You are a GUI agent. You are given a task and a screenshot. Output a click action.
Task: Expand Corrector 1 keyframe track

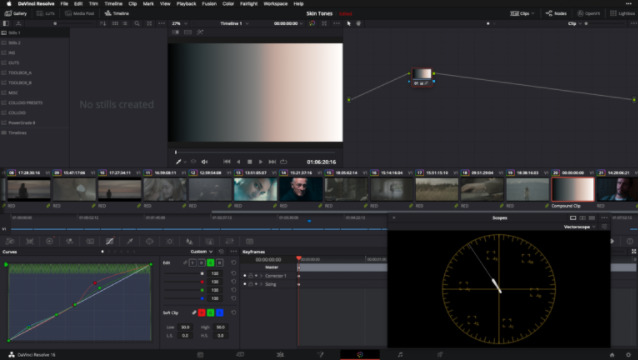click(261, 276)
